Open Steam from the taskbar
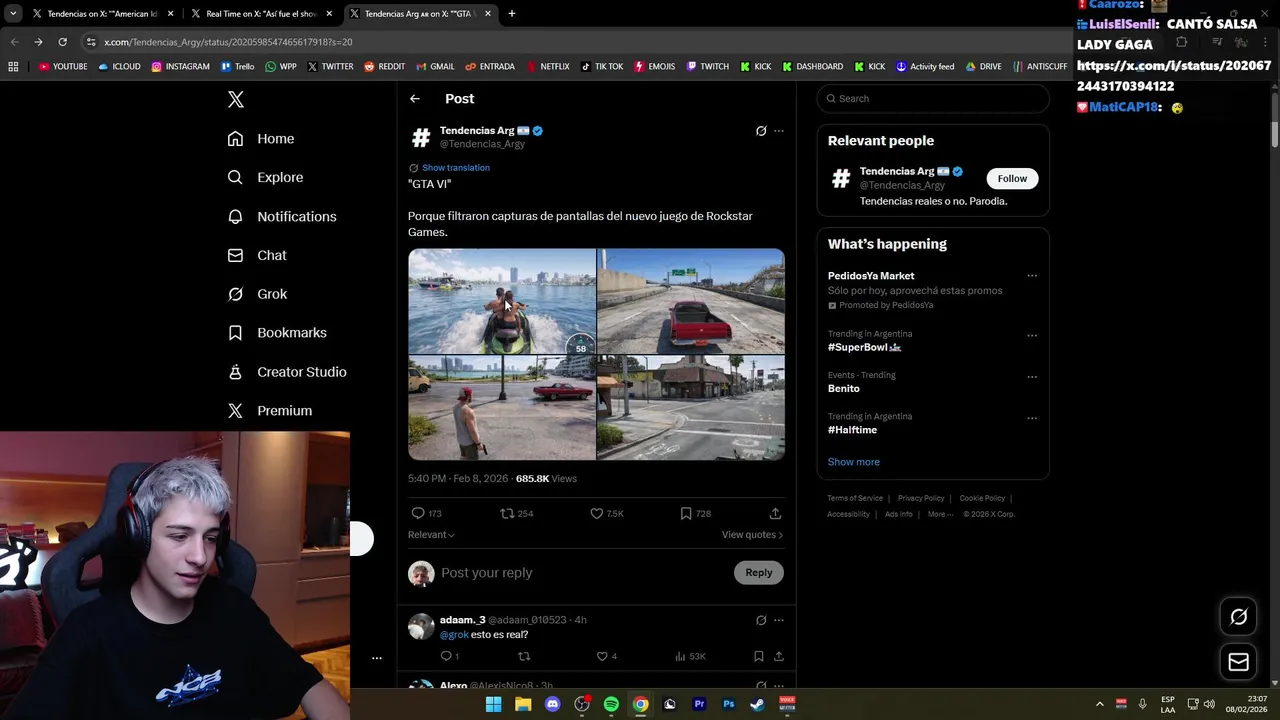Viewport: 1280px width, 720px height. pyautogui.click(x=758, y=704)
